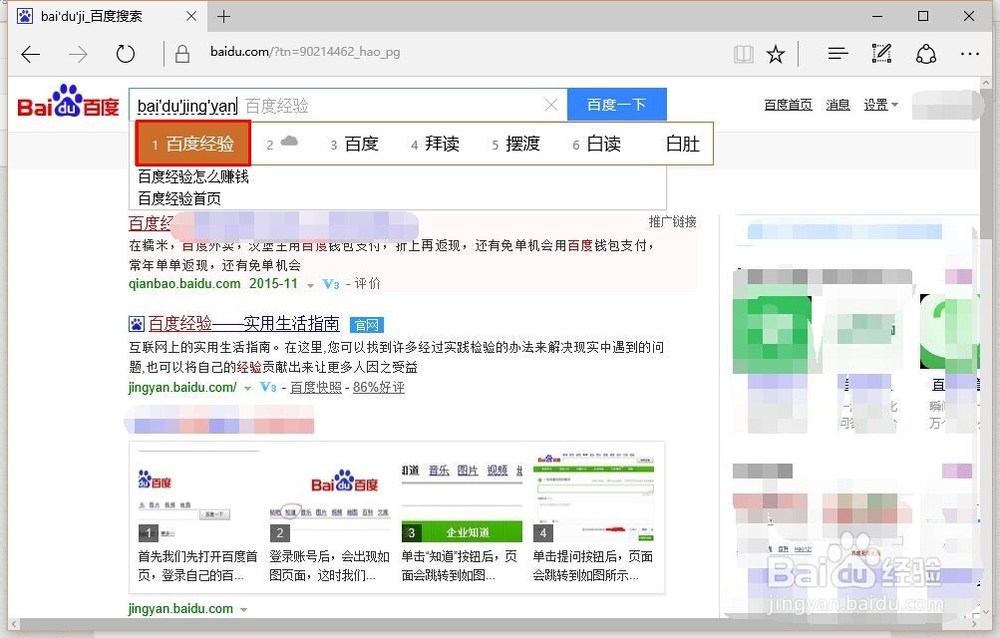1000x638 pixels.
Task: Expand arrow next to jingyan.baidu.com/
Action: point(247,389)
